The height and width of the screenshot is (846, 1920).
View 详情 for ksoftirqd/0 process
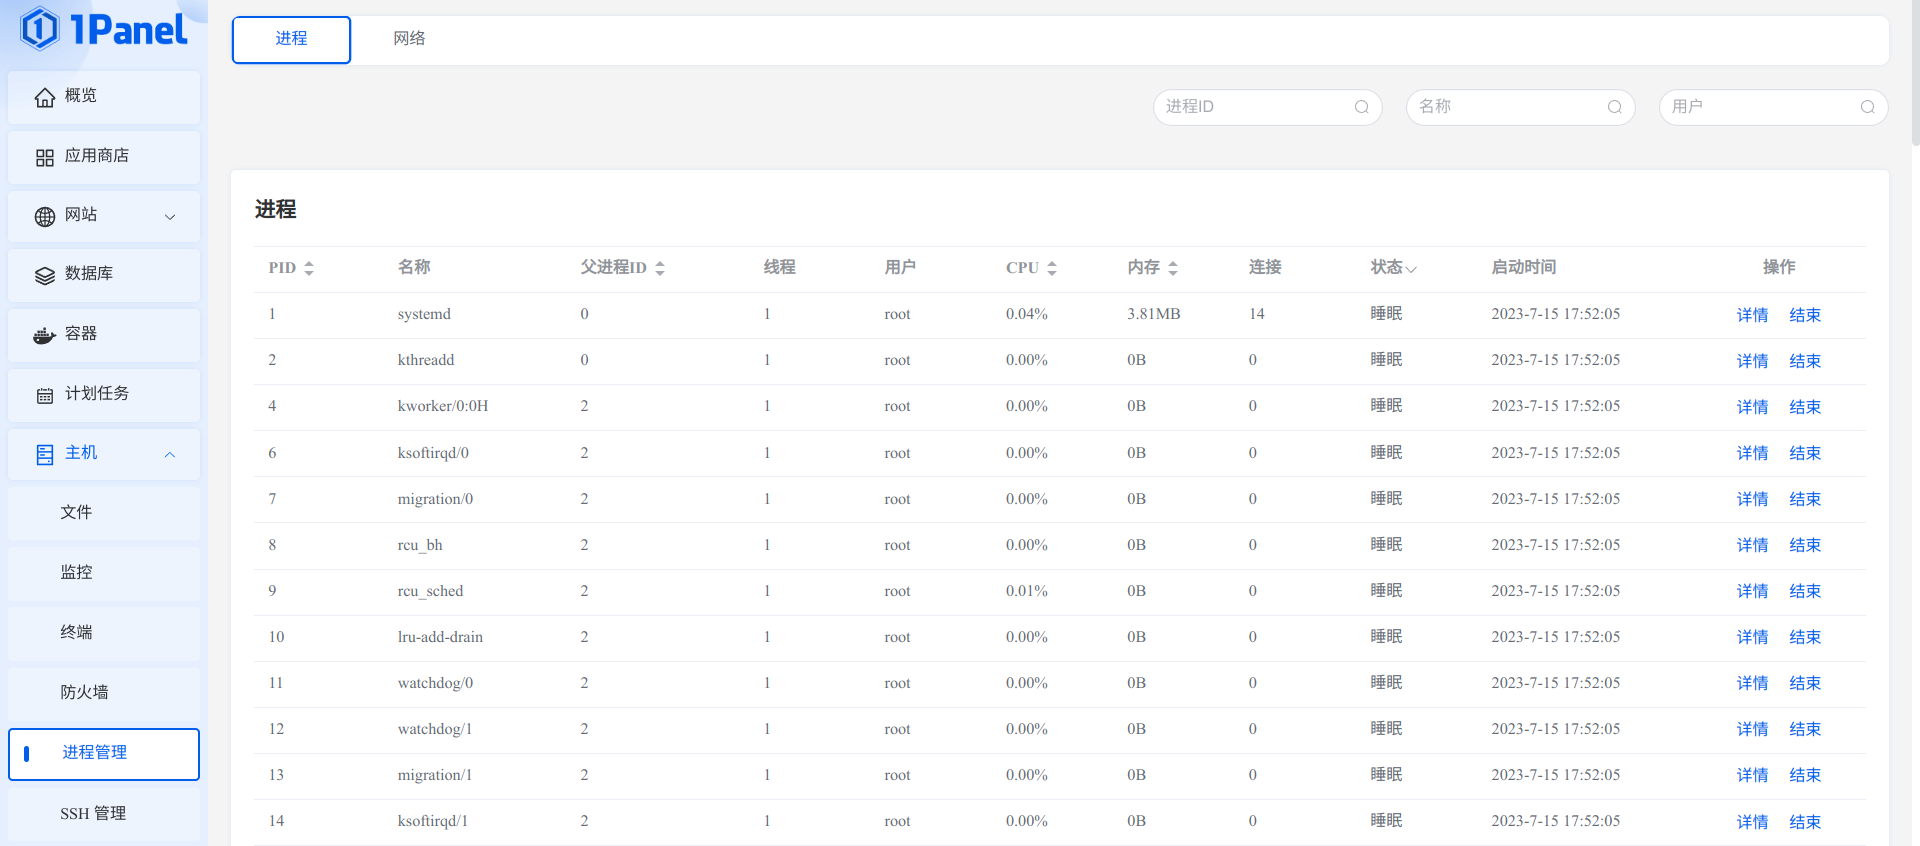coord(1752,453)
